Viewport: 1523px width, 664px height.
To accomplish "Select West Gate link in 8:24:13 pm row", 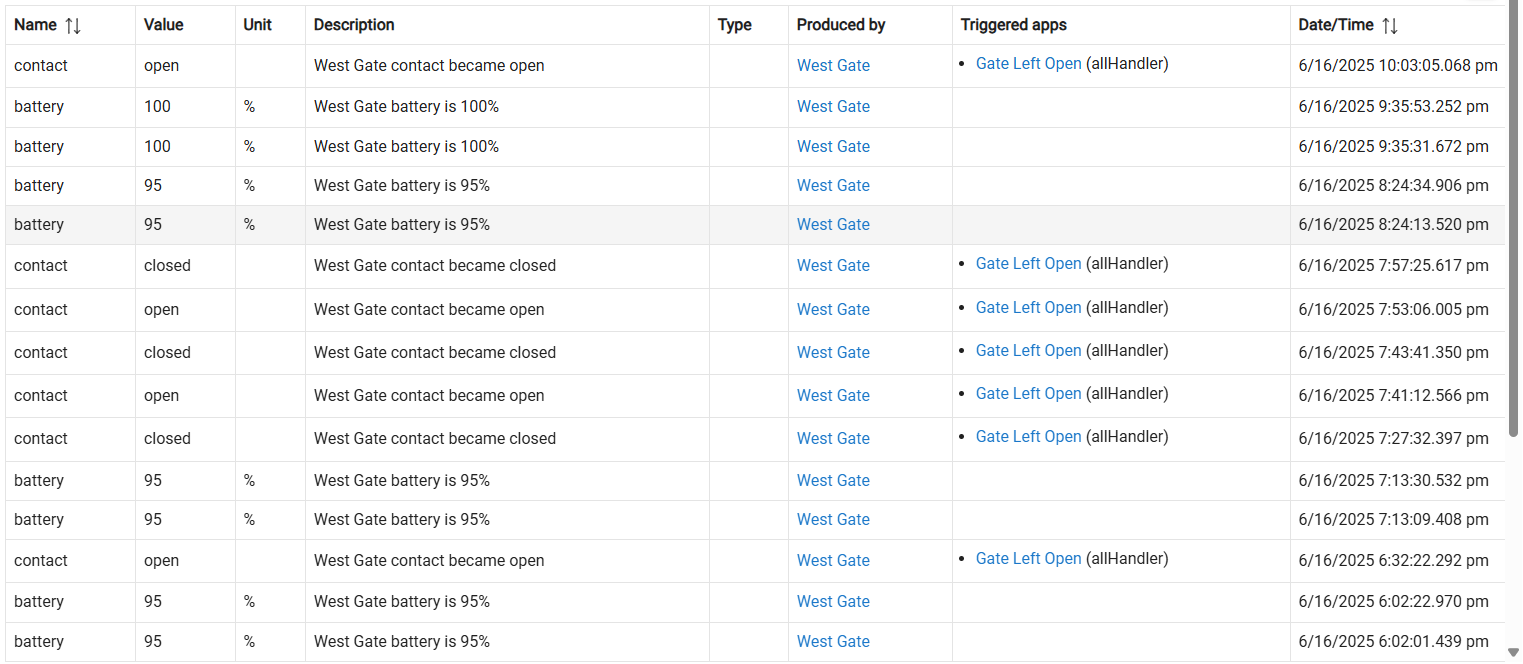I will pyautogui.click(x=833, y=225).
